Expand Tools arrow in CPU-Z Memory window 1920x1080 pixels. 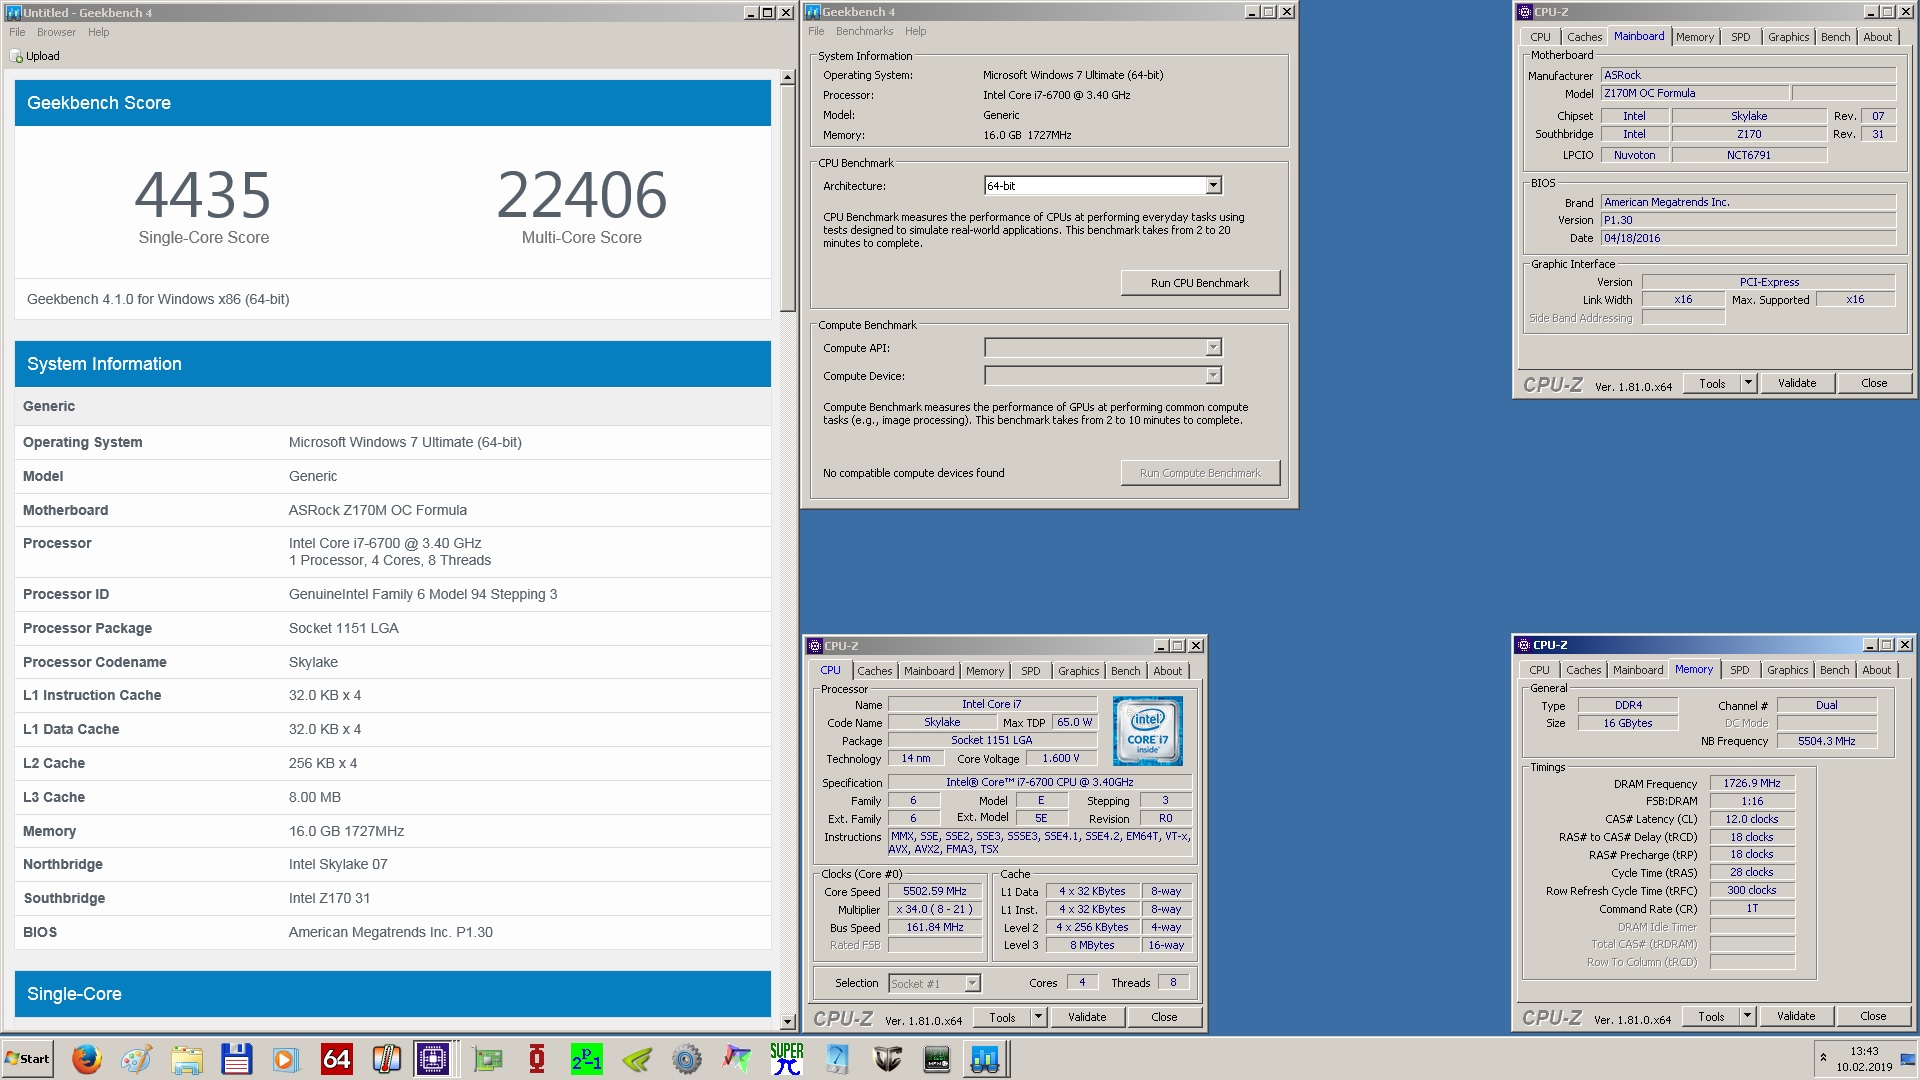click(x=1747, y=1016)
